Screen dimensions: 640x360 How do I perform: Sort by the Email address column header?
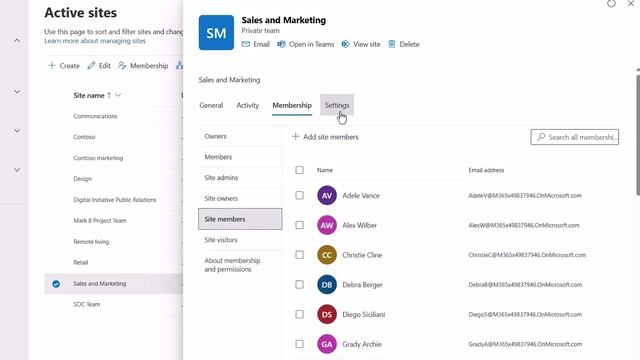[486, 170]
